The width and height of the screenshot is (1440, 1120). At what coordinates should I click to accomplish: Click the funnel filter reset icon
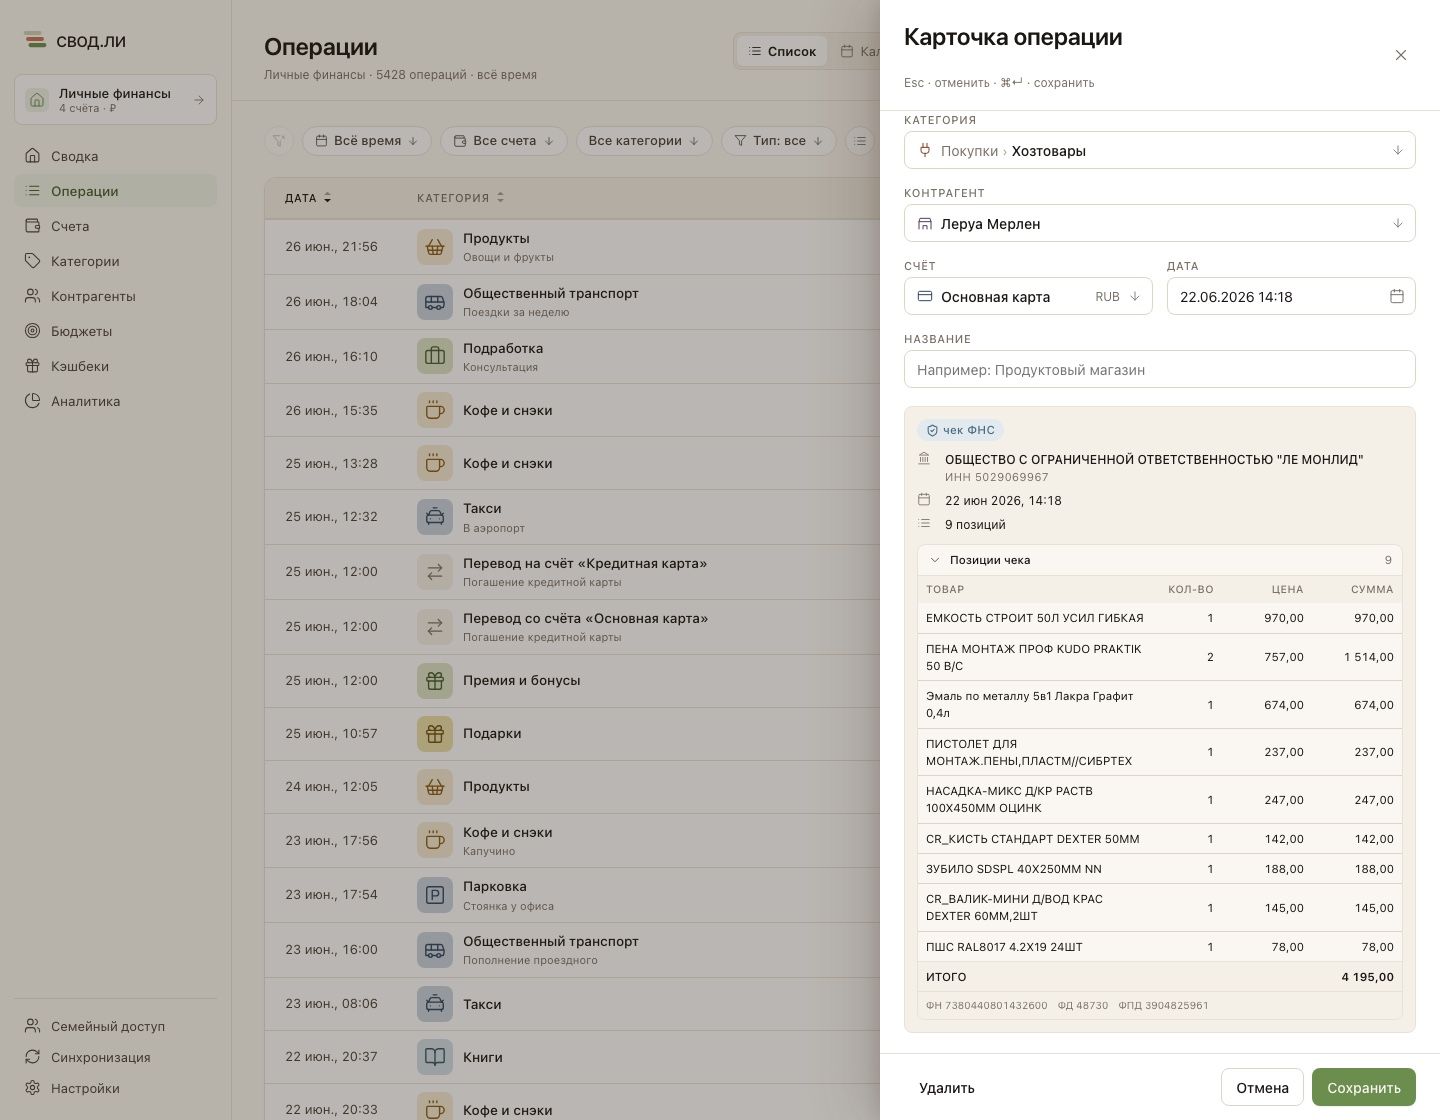[x=279, y=141]
